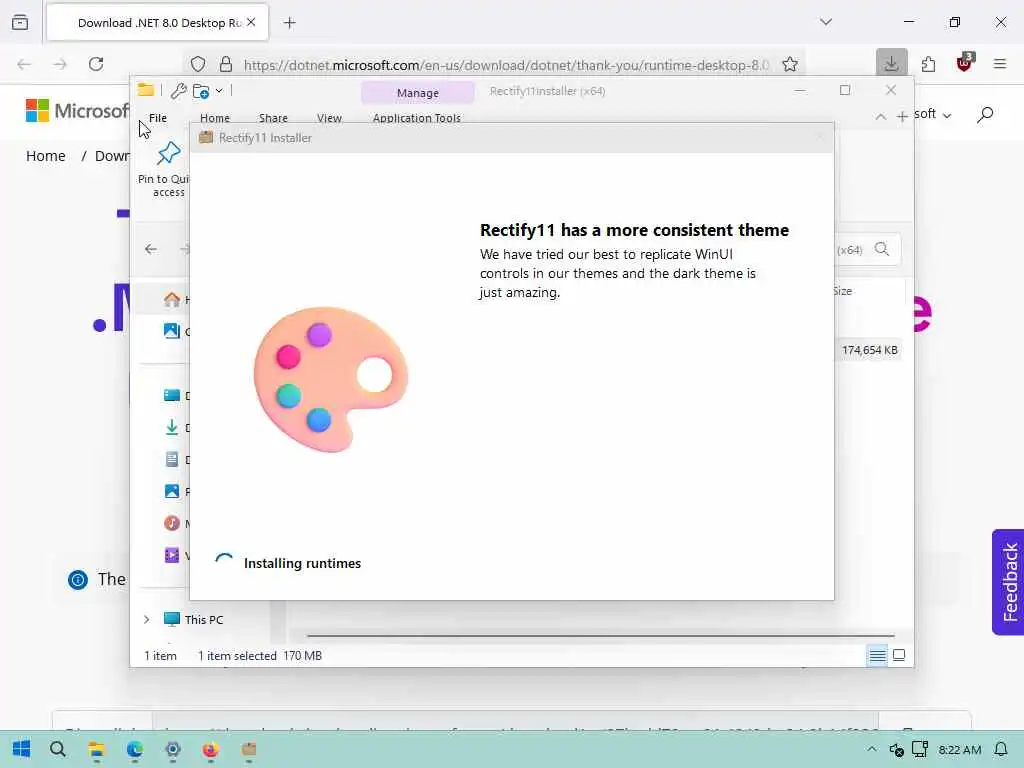Go back in the Explorer window
The height and width of the screenshot is (768, 1024).
click(x=151, y=249)
